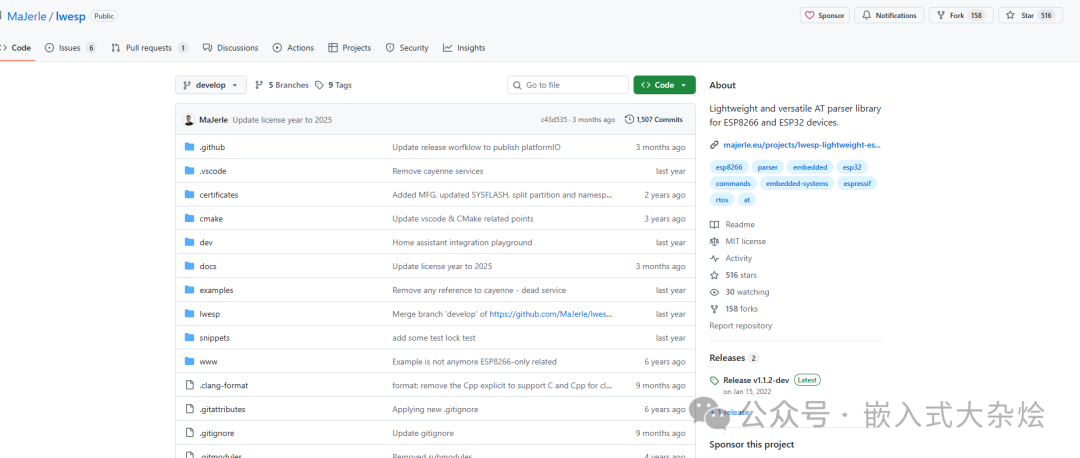View the 158 forks link in About
This screenshot has height=458, width=1080.
[x=734, y=309]
